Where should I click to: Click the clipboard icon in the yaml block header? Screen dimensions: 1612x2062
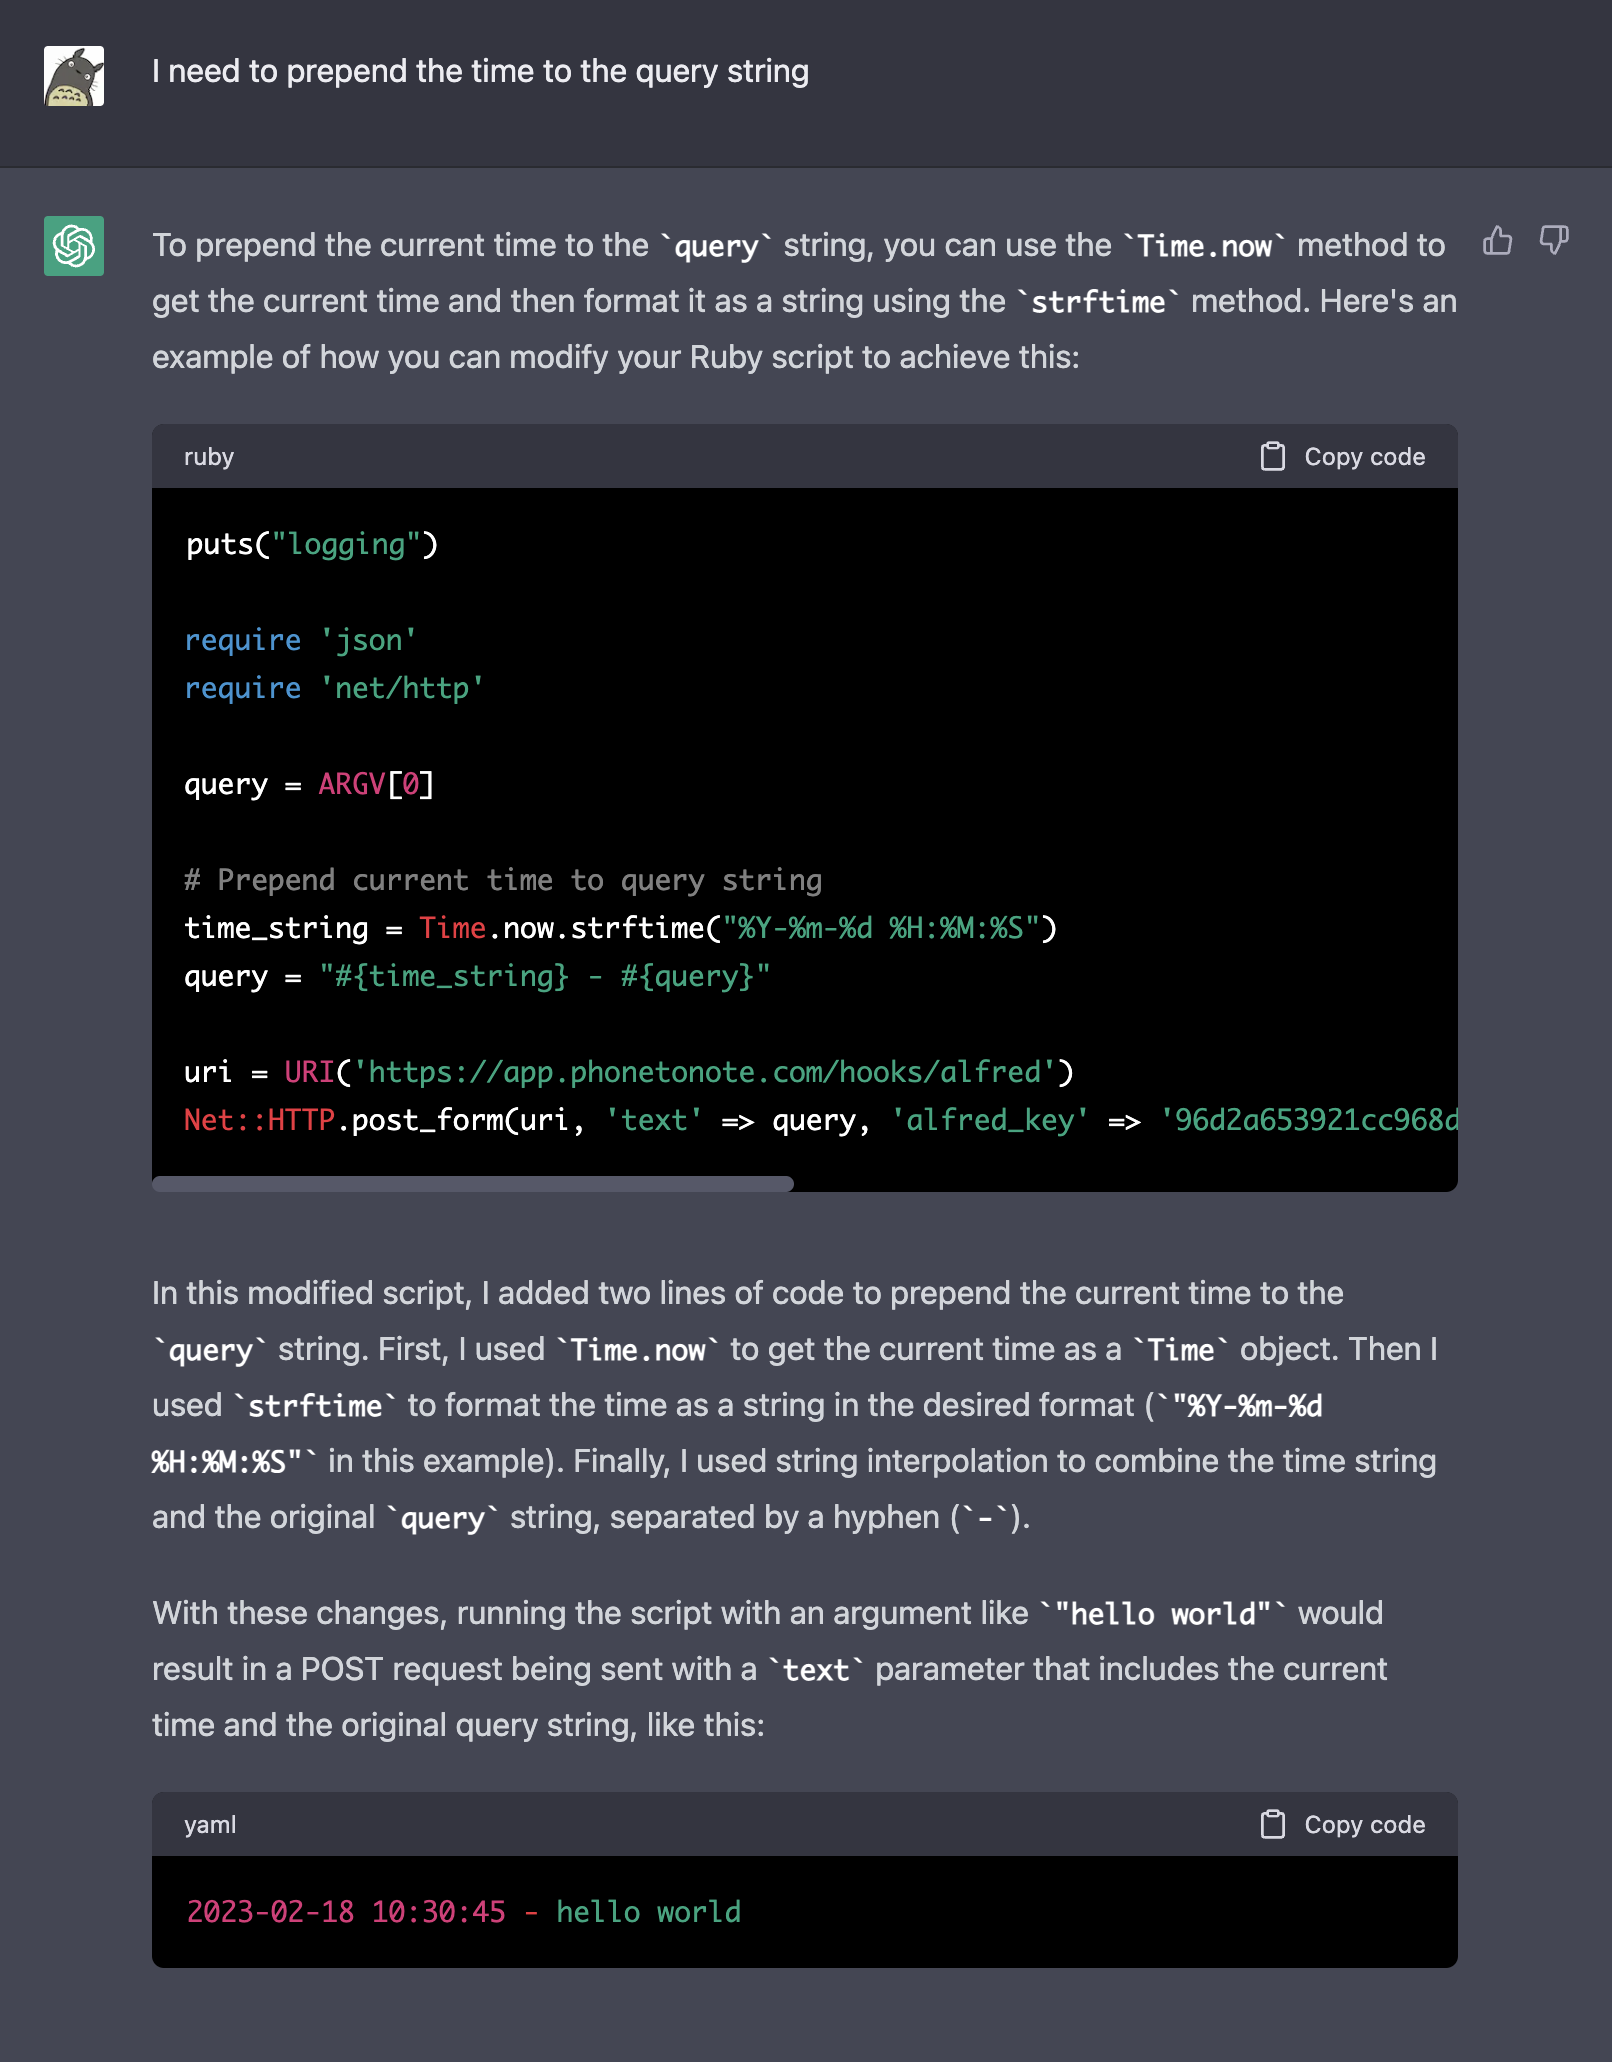pos(1272,1825)
